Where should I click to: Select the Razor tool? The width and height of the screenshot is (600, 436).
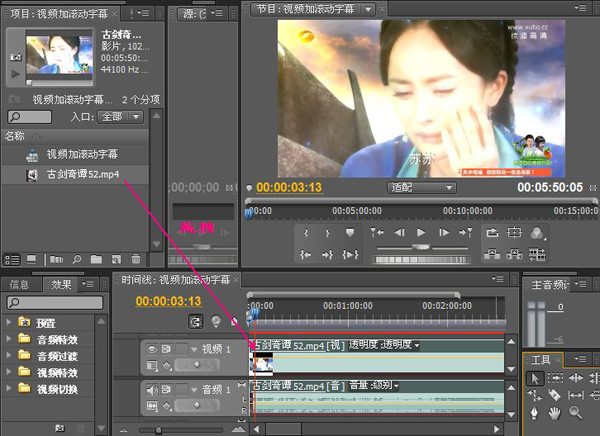click(555, 395)
